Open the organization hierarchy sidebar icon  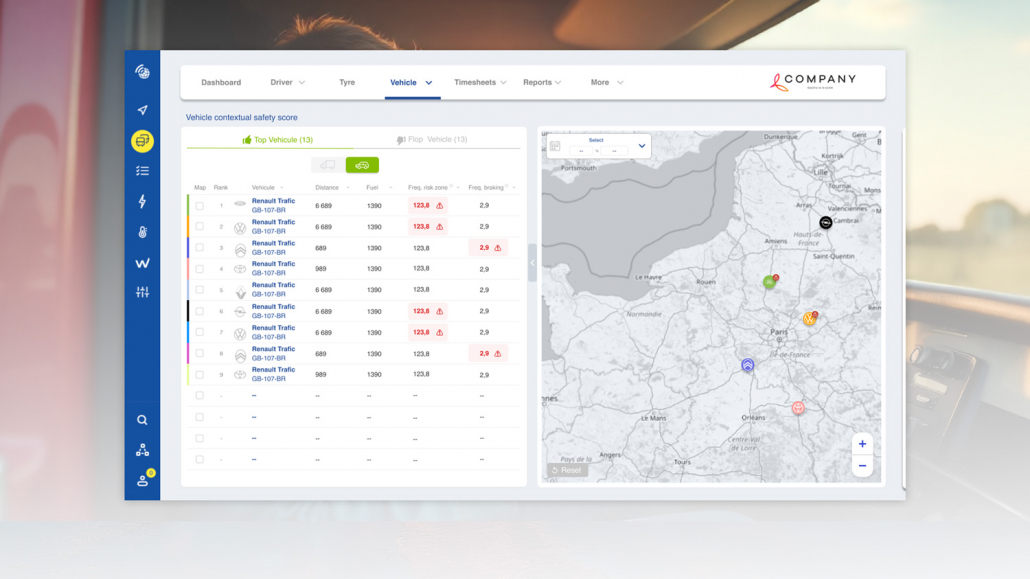tap(142, 450)
